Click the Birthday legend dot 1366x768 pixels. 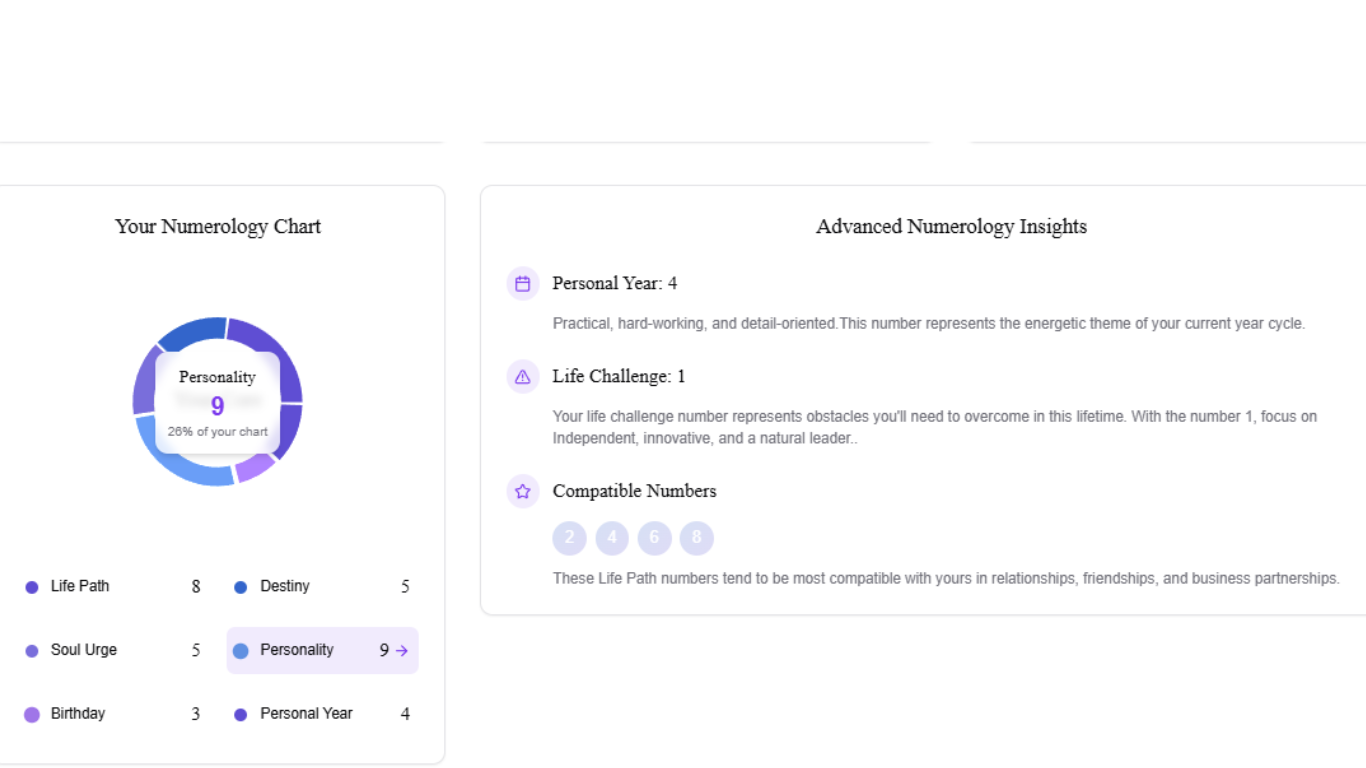pyautogui.click(x=32, y=714)
